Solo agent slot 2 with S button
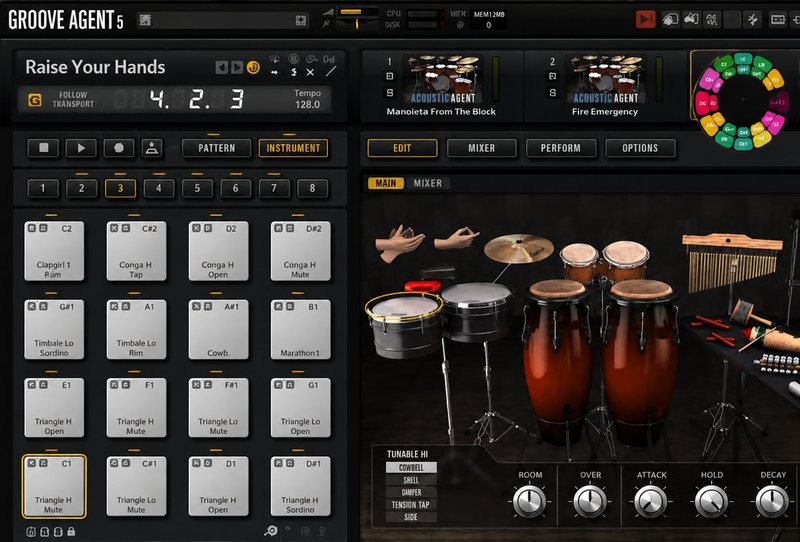 (552, 93)
